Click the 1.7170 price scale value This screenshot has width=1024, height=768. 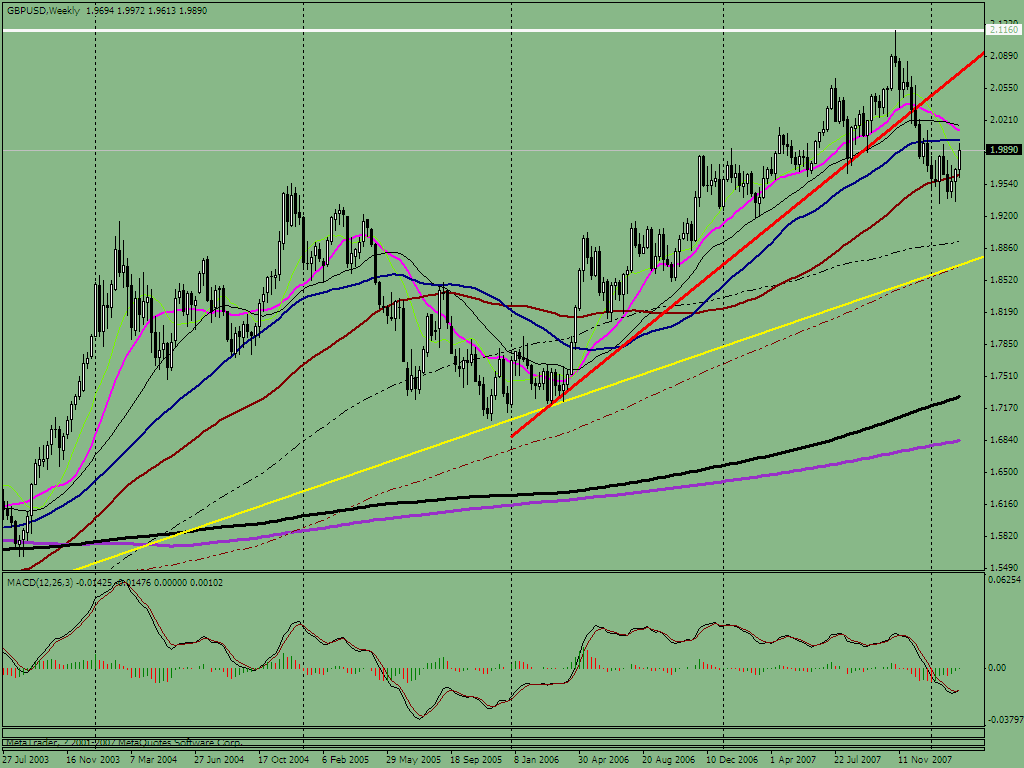(x=1004, y=408)
